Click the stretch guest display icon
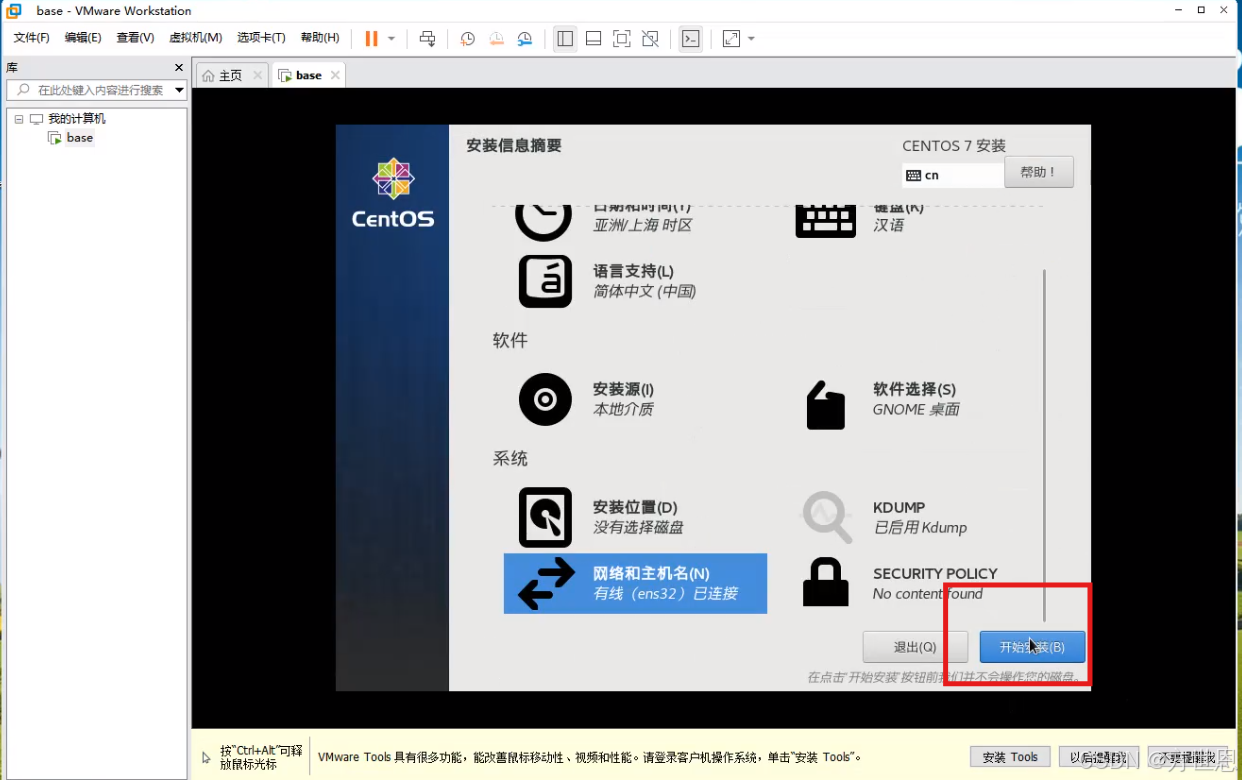The height and width of the screenshot is (780, 1242). pos(731,38)
